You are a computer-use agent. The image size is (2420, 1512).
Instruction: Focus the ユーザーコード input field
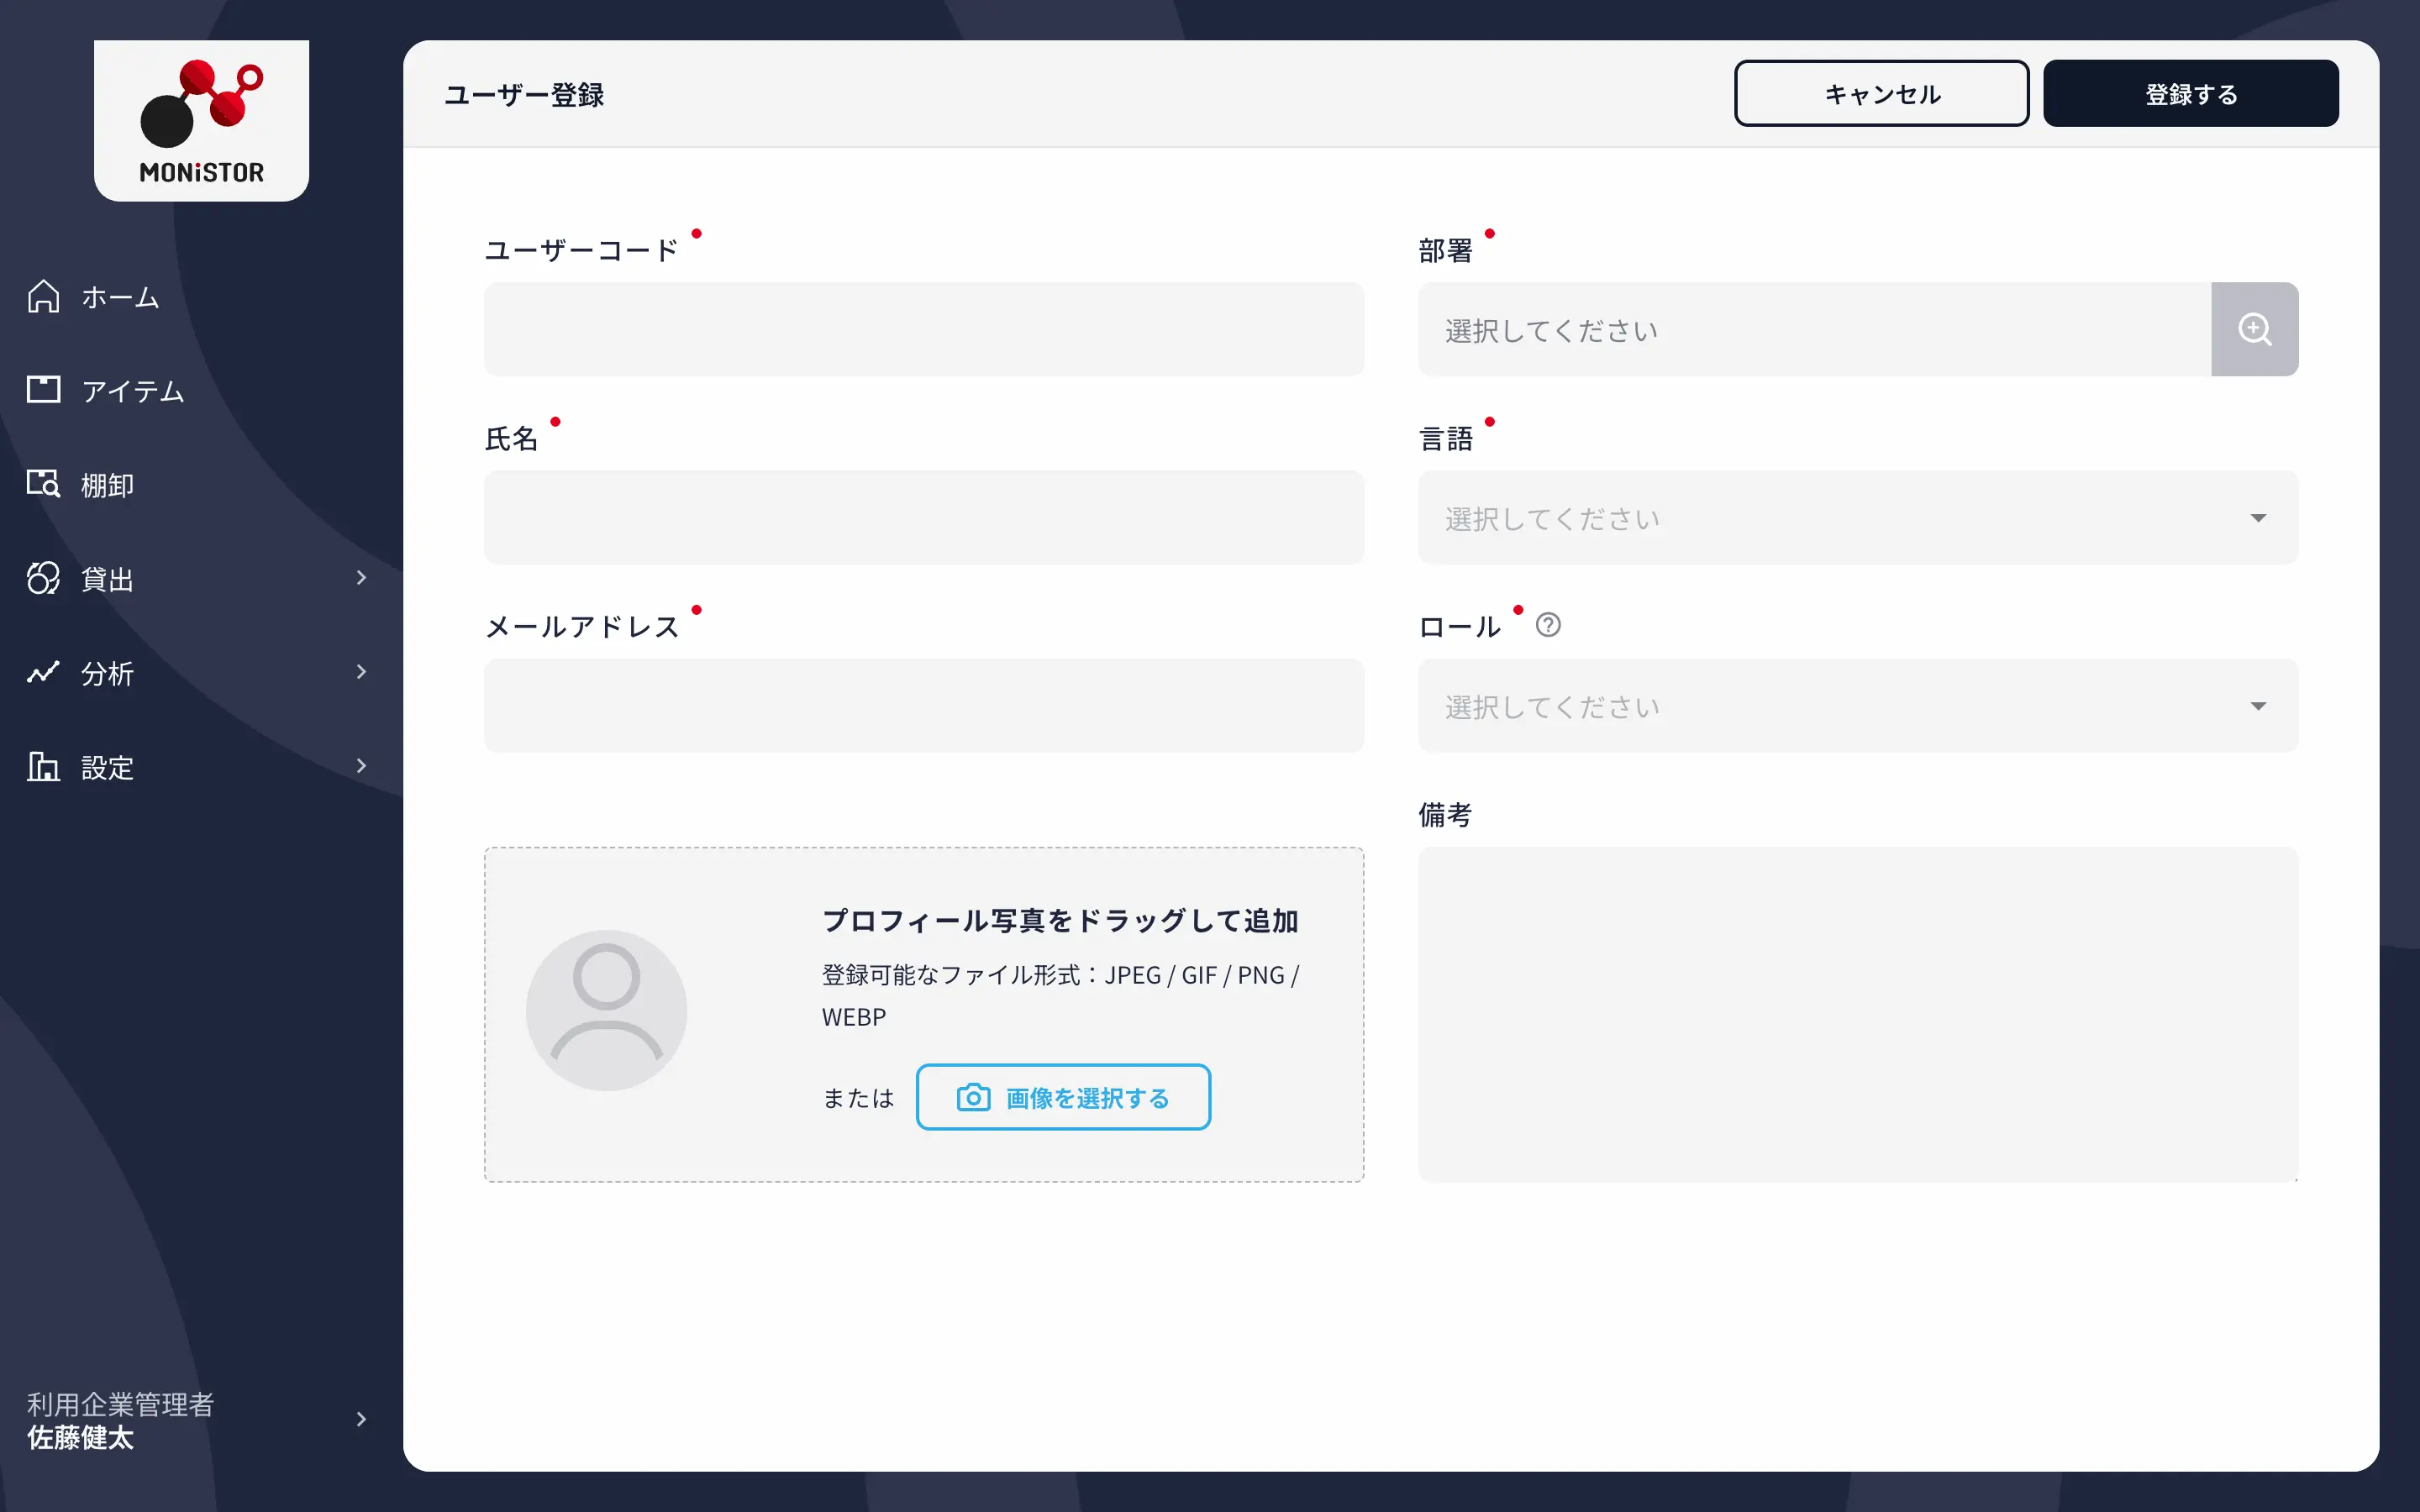(x=924, y=329)
